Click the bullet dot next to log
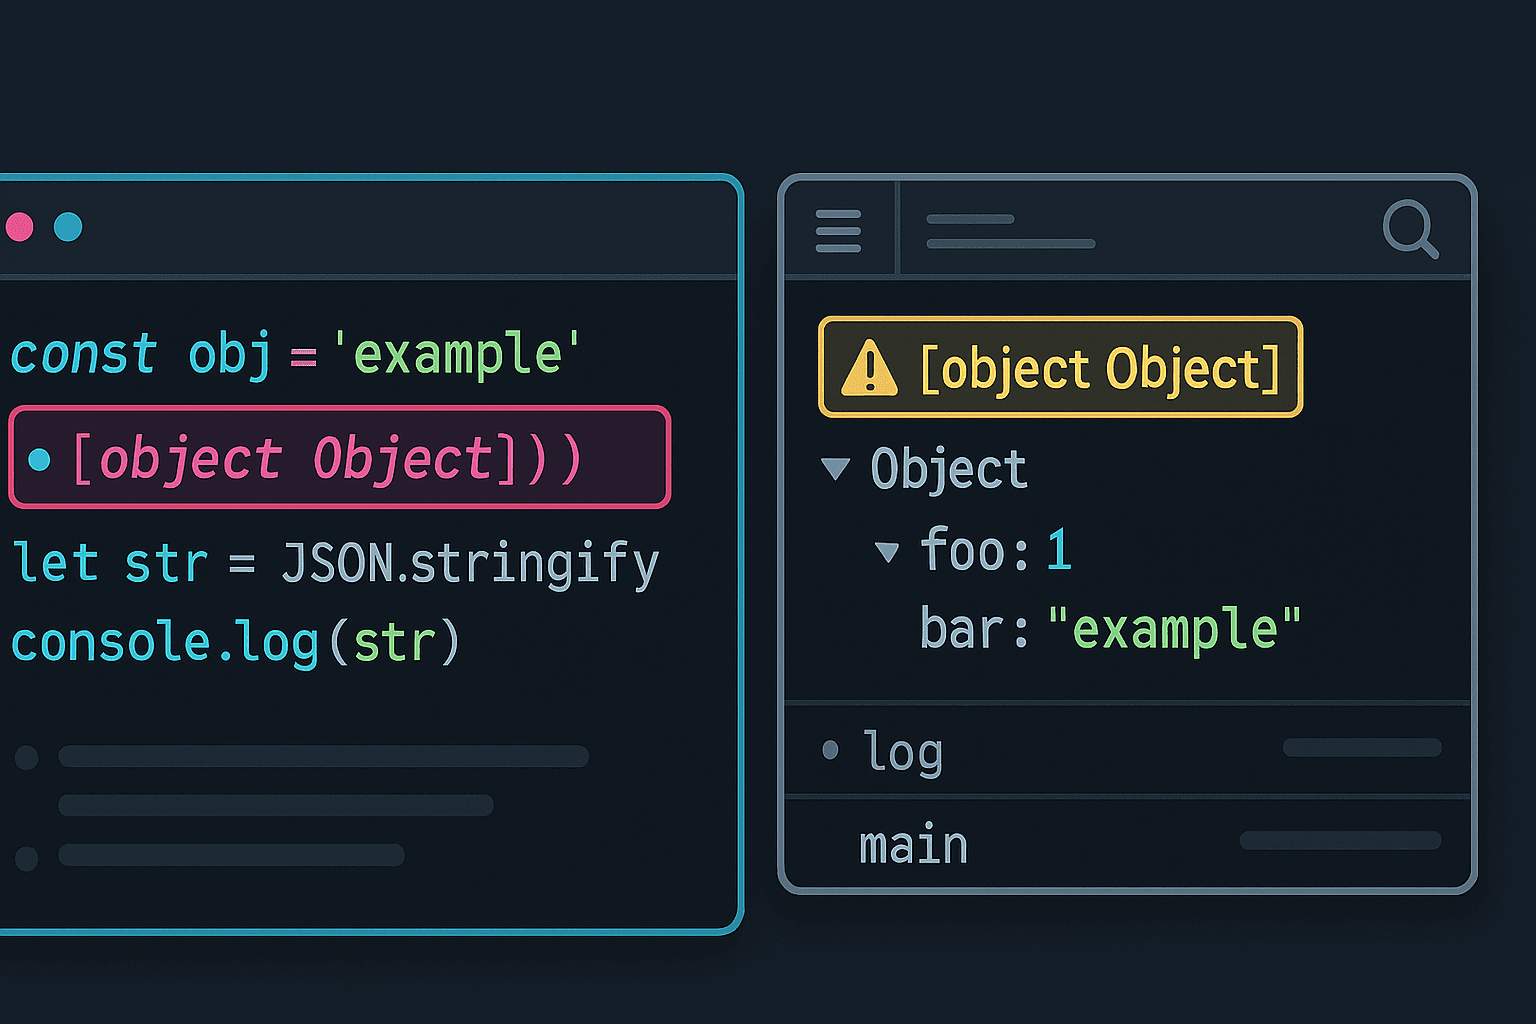Viewport: 1536px width, 1024px height. click(x=830, y=750)
